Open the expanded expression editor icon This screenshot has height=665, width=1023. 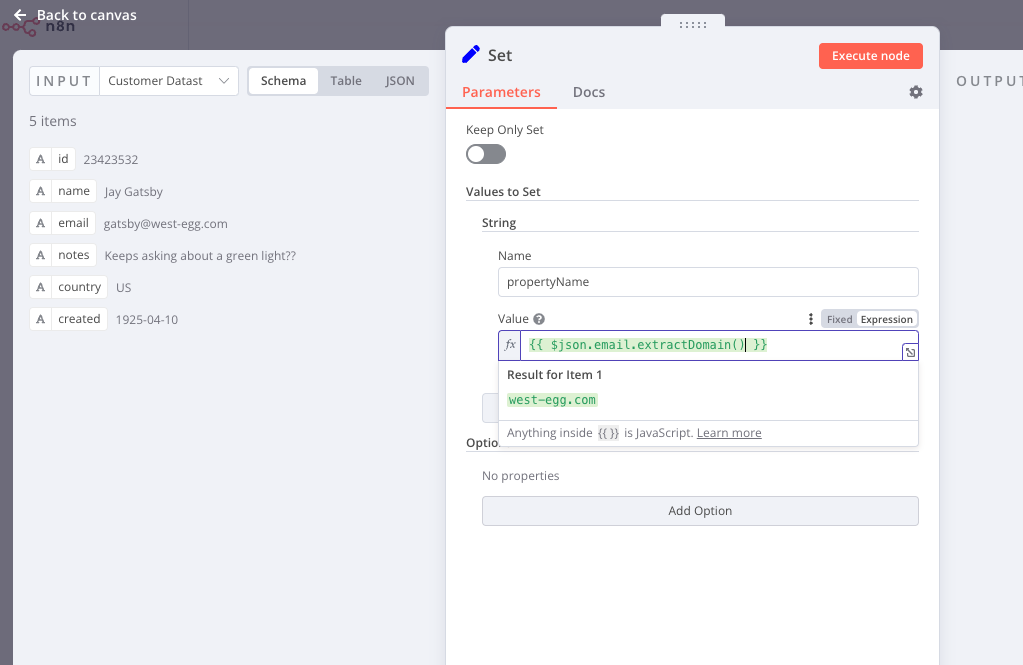click(909, 352)
